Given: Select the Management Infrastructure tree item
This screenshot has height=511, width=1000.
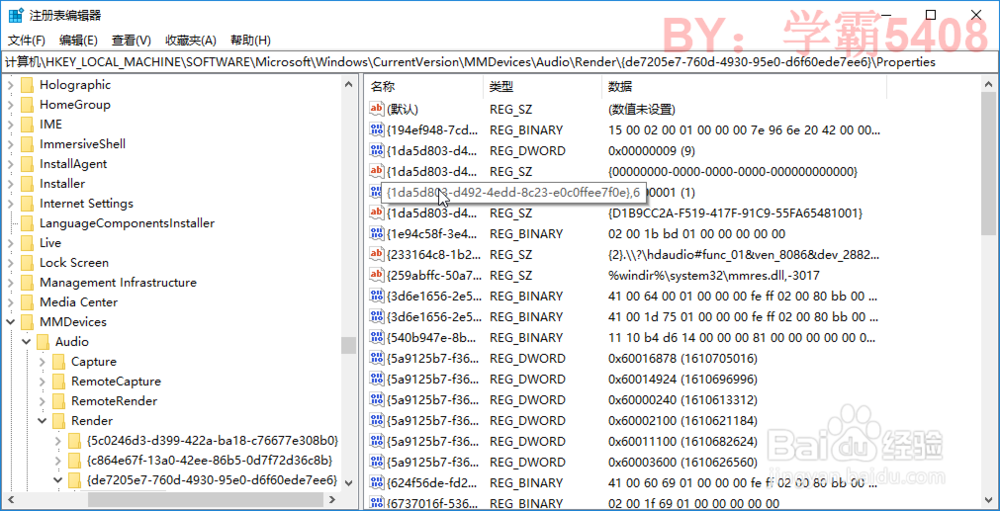Looking at the screenshot, I should click(x=118, y=283).
